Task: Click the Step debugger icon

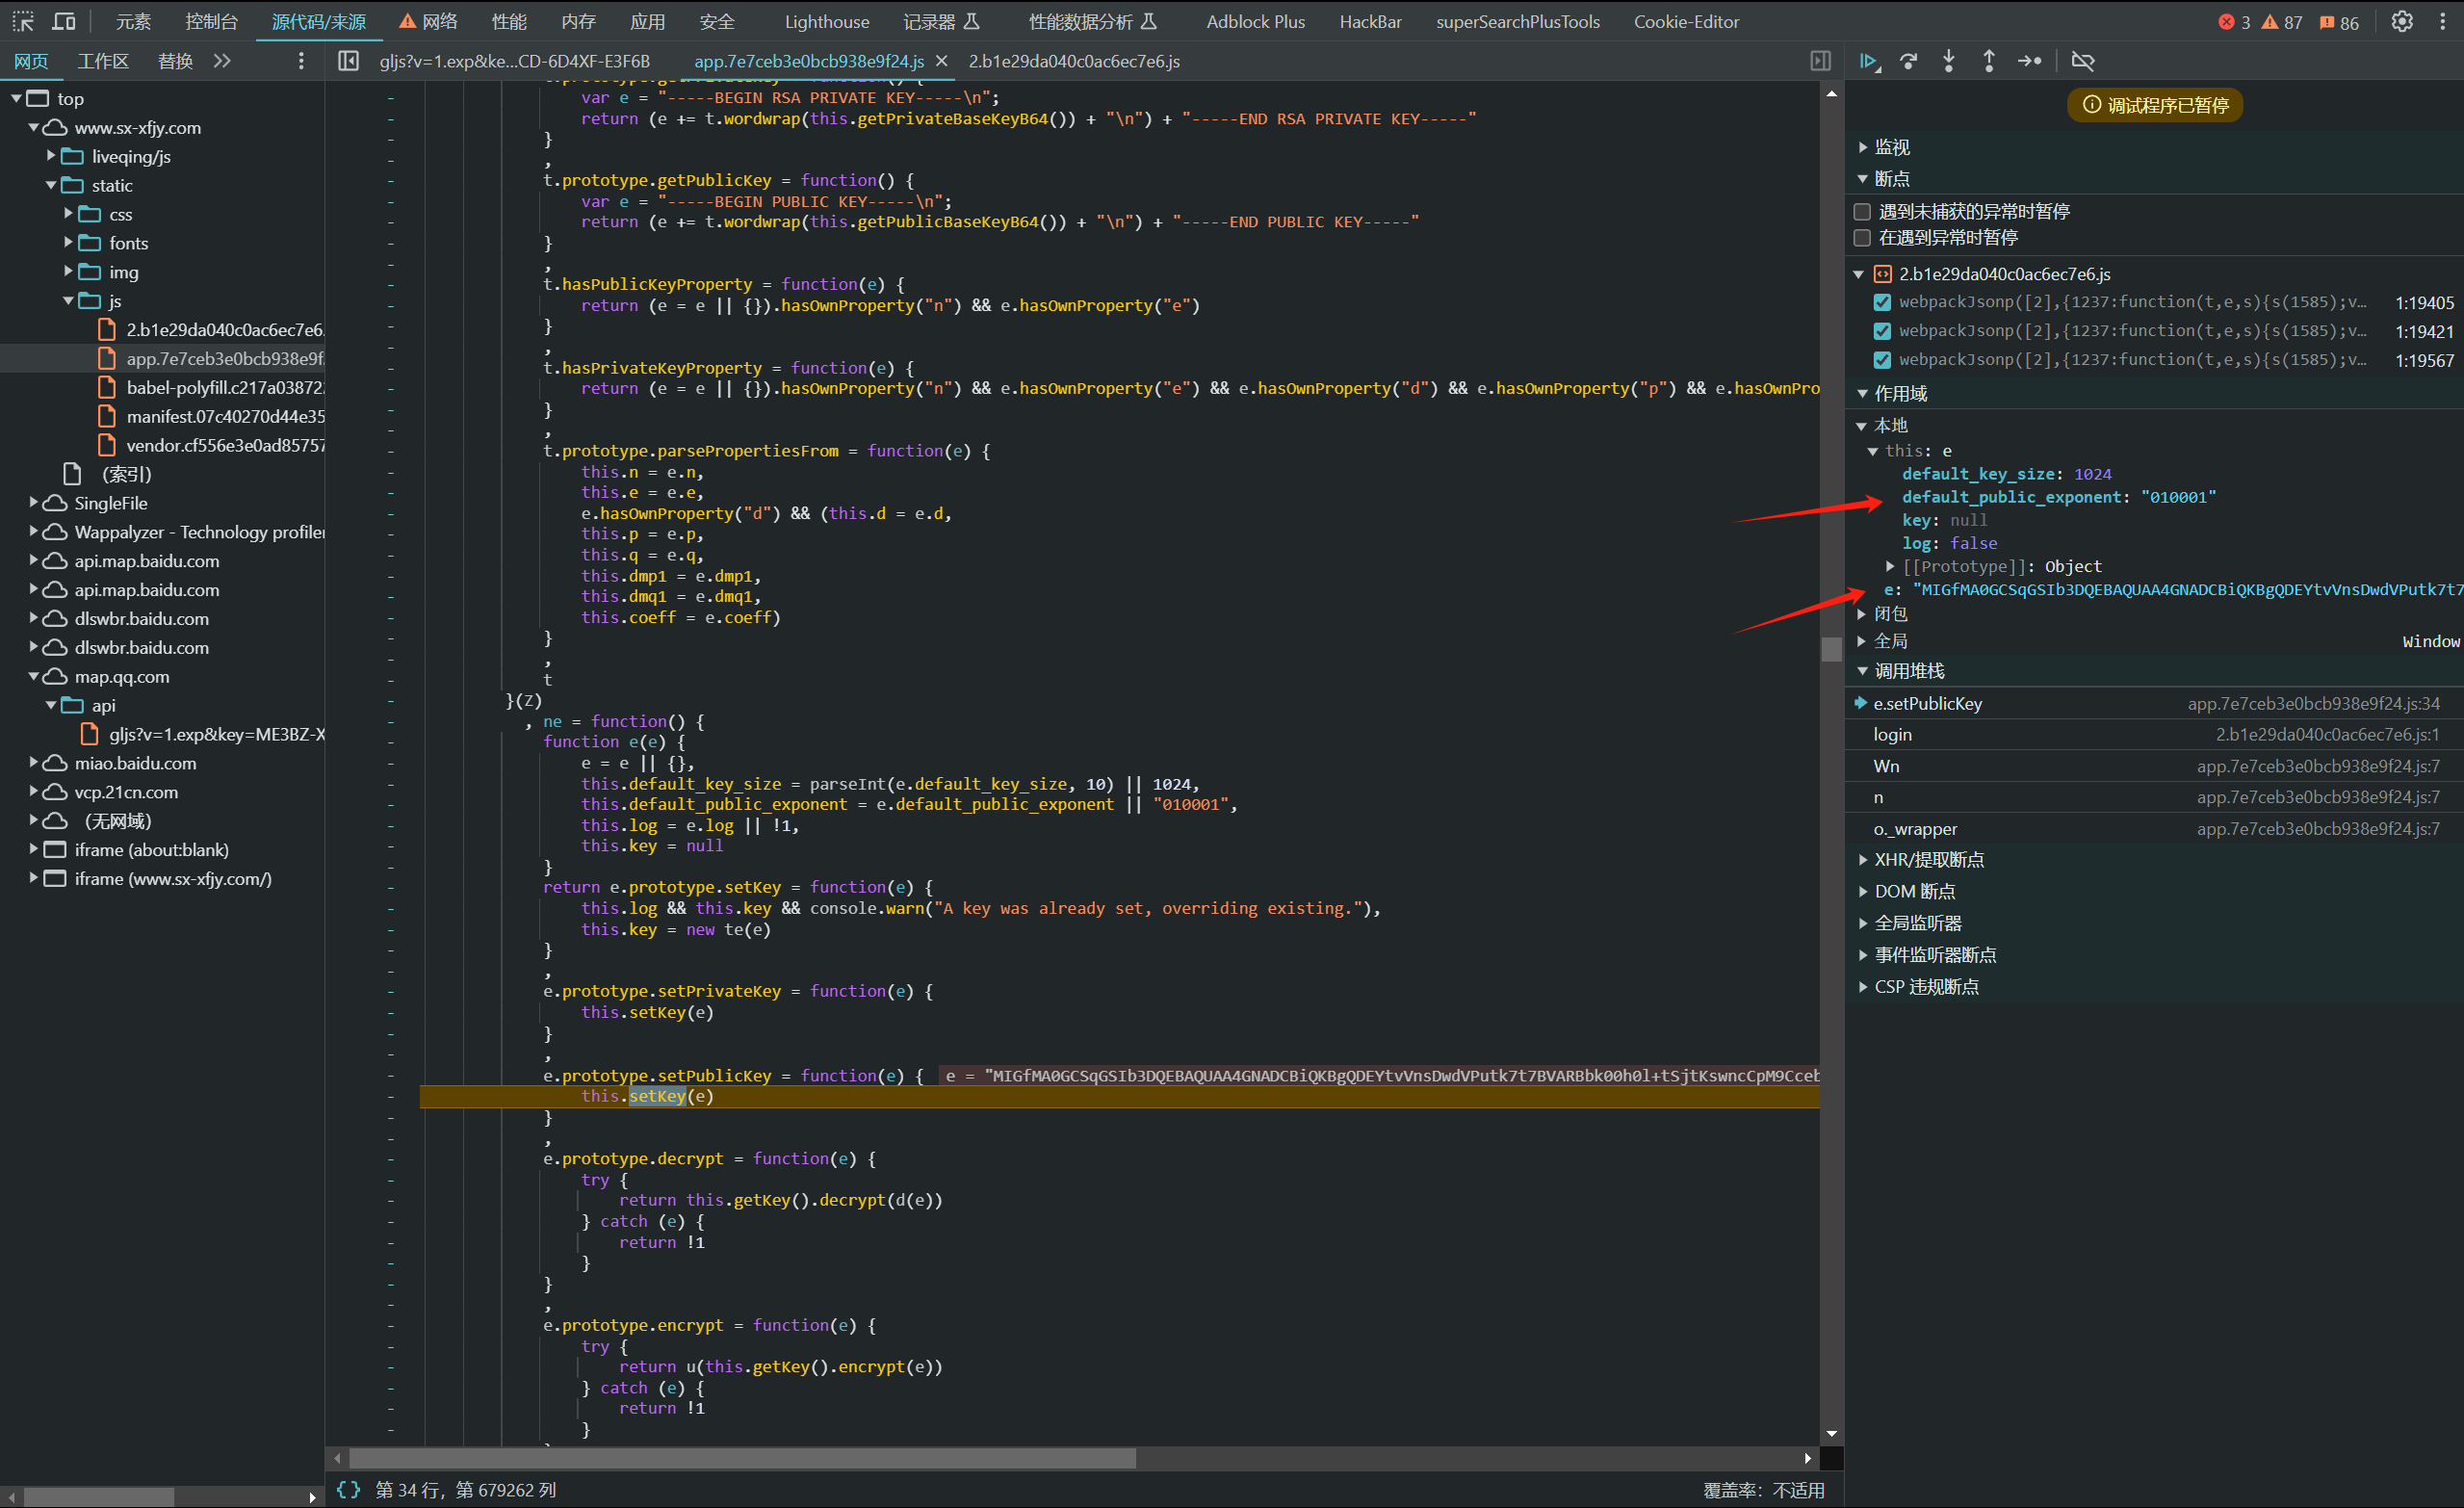Action: click(x=2029, y=61)
